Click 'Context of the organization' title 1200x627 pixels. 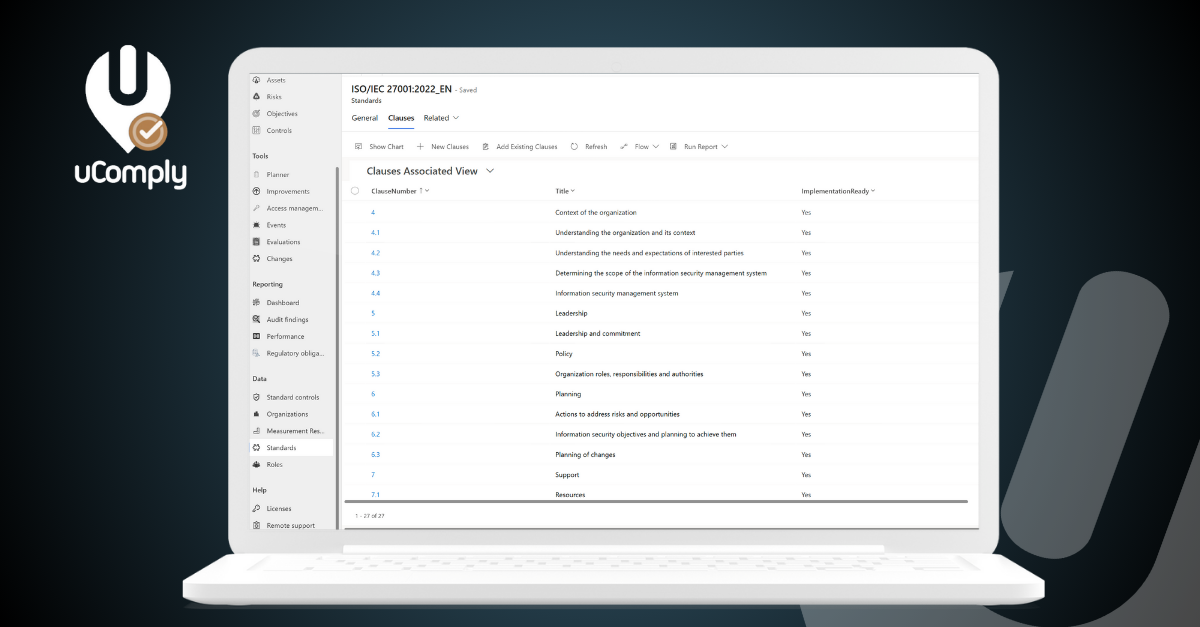coord(596,213)
